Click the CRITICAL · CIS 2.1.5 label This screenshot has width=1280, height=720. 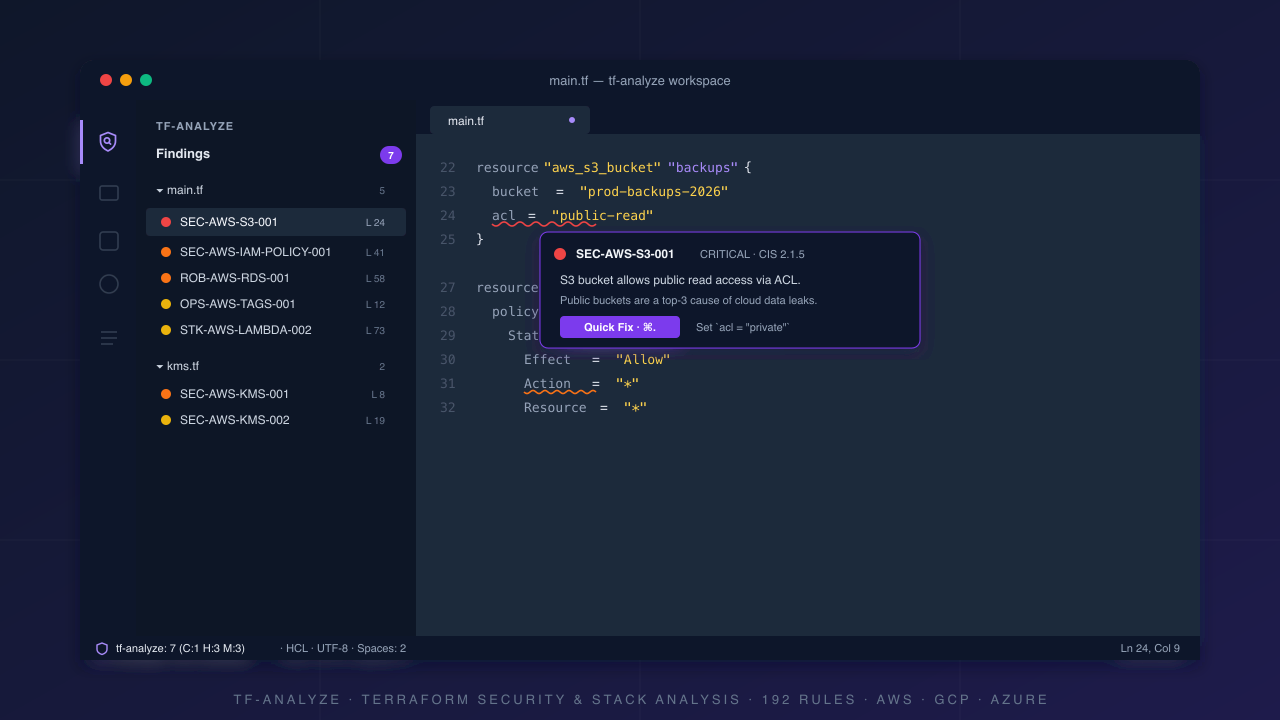click(752, 254)
